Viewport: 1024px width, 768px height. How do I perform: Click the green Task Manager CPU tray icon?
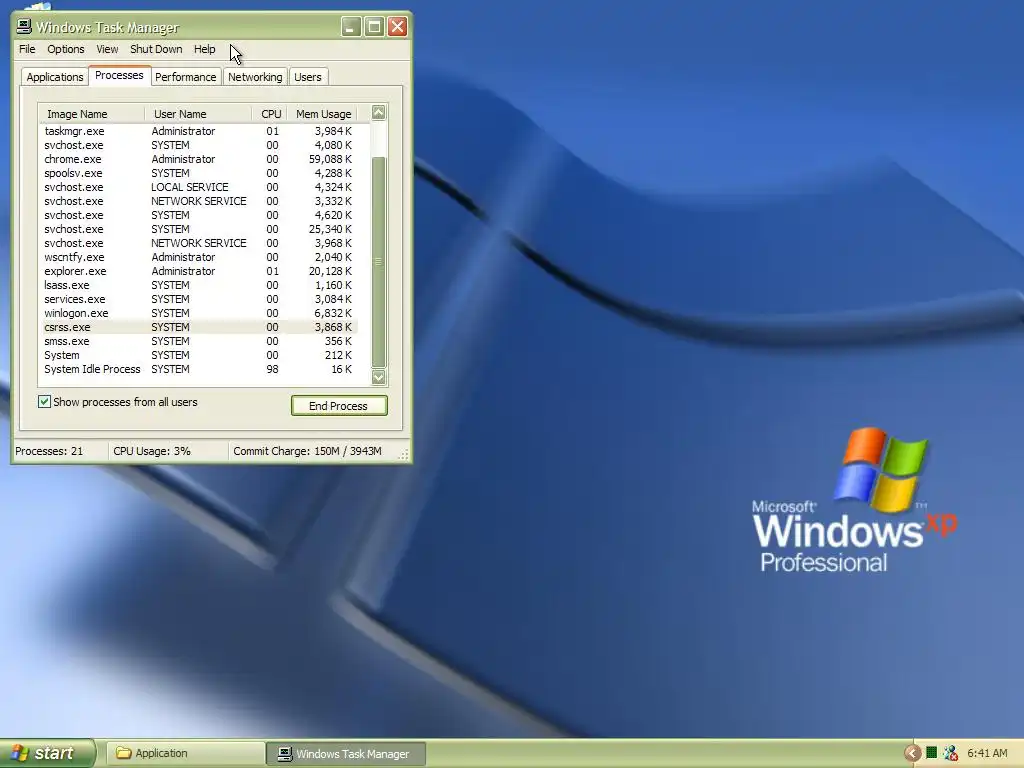[x=932, y=753]
